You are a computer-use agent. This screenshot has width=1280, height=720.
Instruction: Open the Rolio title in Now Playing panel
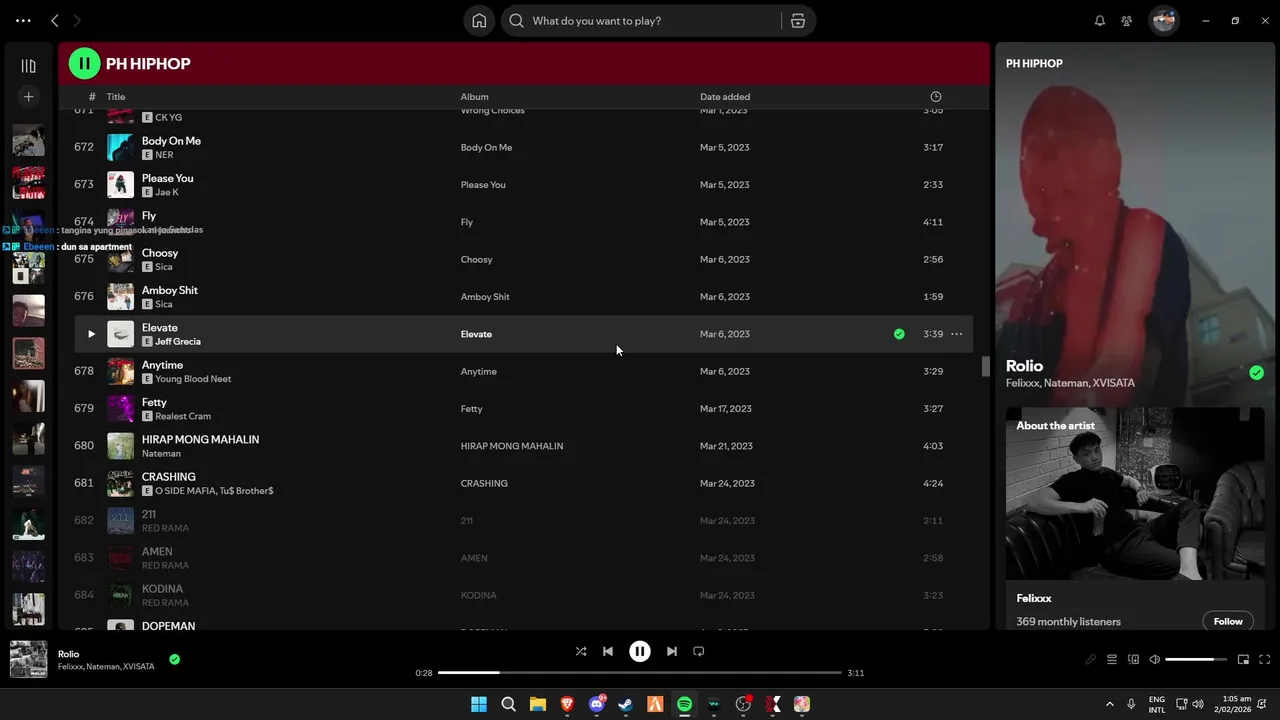(1024, 366)
